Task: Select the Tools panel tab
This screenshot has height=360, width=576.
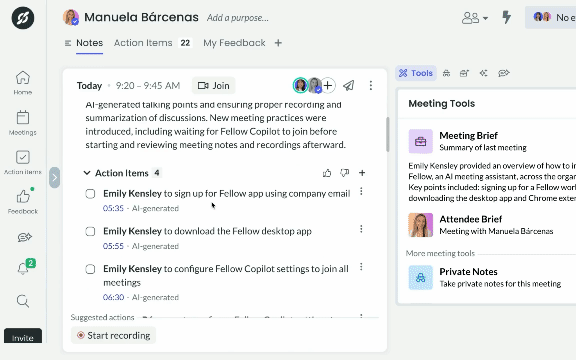Action: [x=416, y=73]
